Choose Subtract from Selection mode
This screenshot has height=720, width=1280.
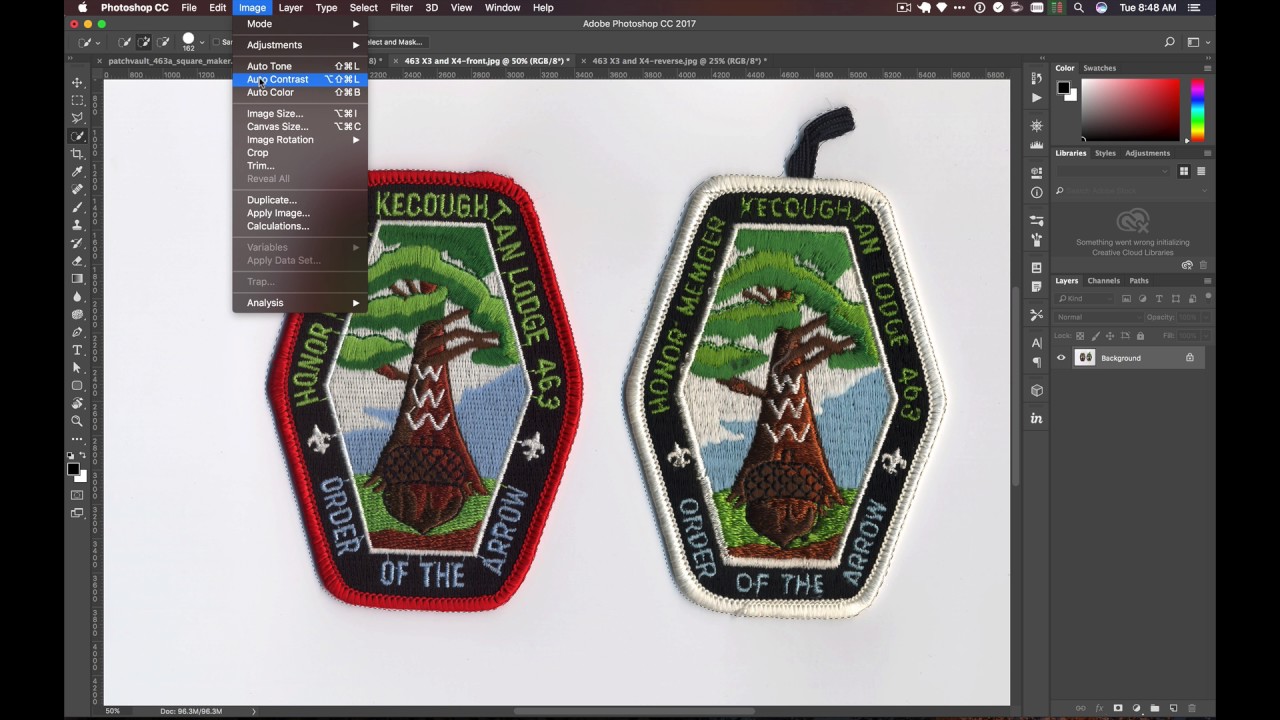163,42
